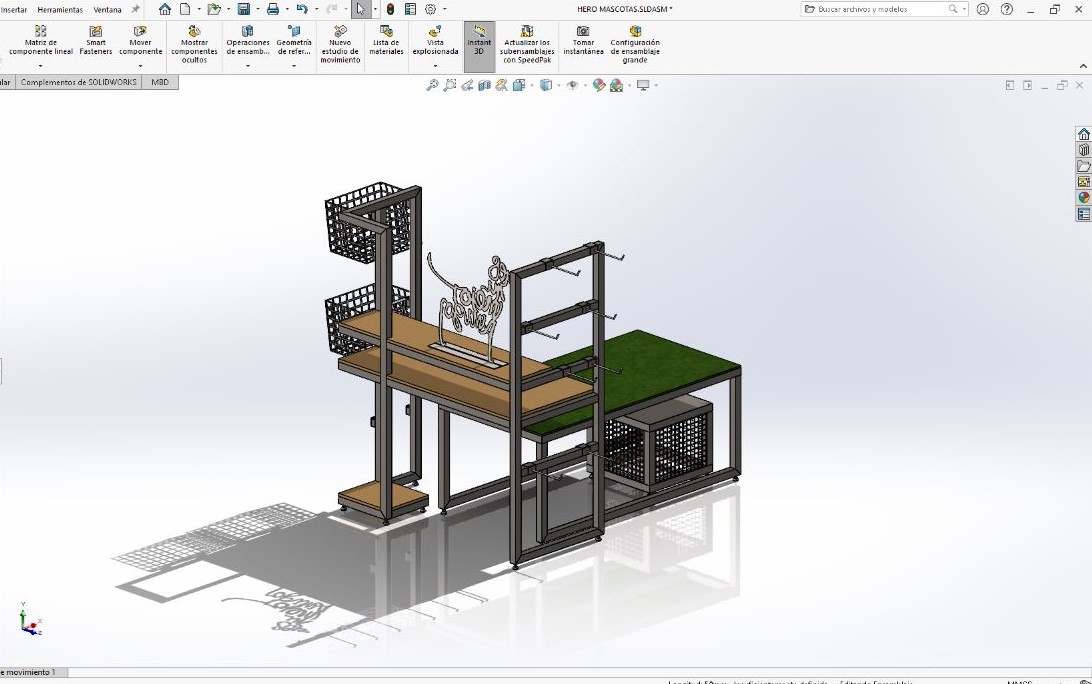
Task: Open the dropdown arrow beside the Save icon
Action: [257, 9]
